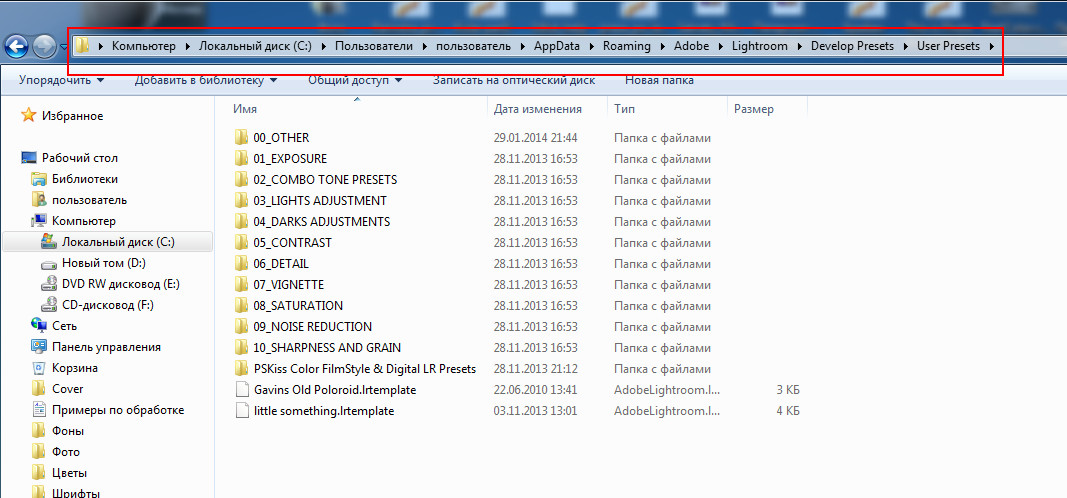
Task: Select the 08_SATURATION folder icon
Action: (x=241, y=305)
